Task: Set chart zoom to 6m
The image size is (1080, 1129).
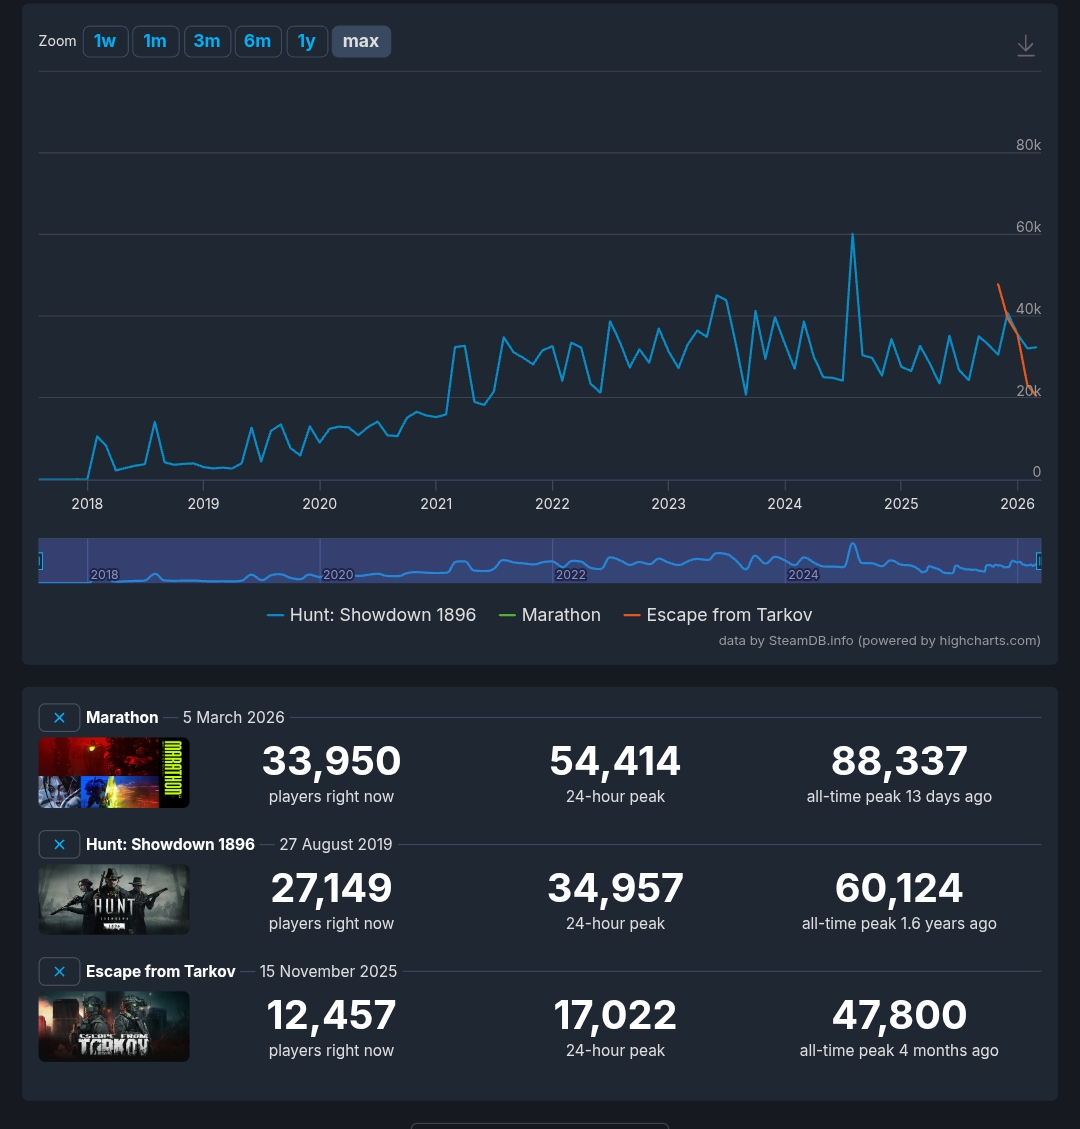Action: click(x=258, y=41)
